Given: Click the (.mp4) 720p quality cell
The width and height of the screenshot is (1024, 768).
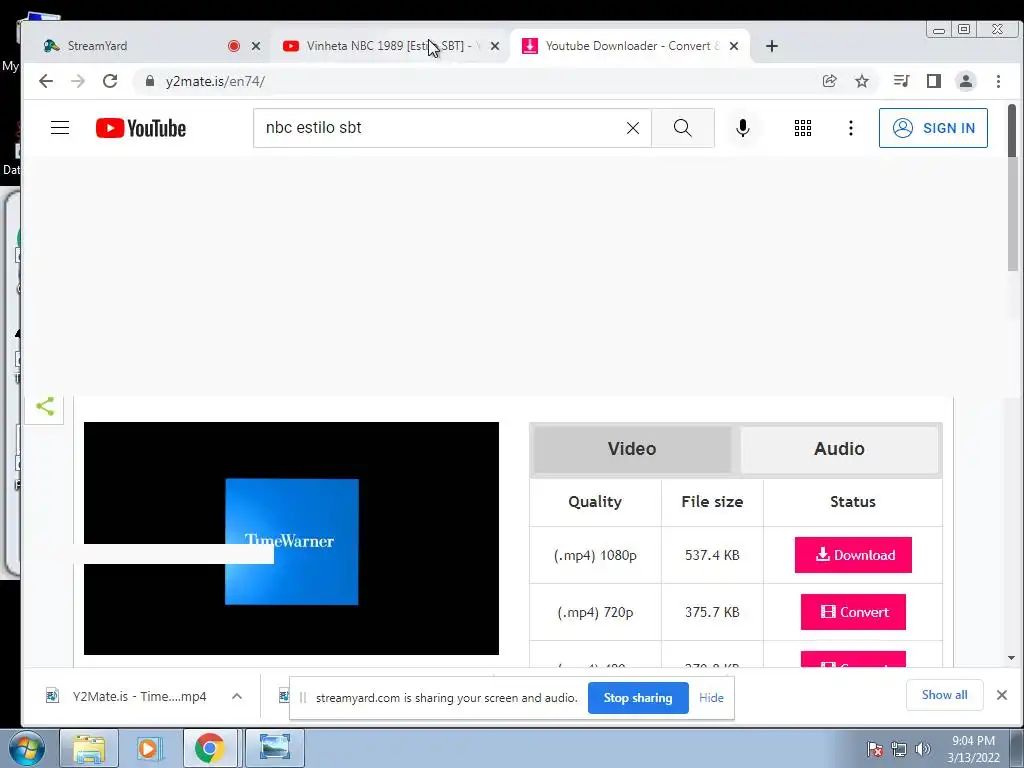Looking at the screenshot, I should pos(595,612).
